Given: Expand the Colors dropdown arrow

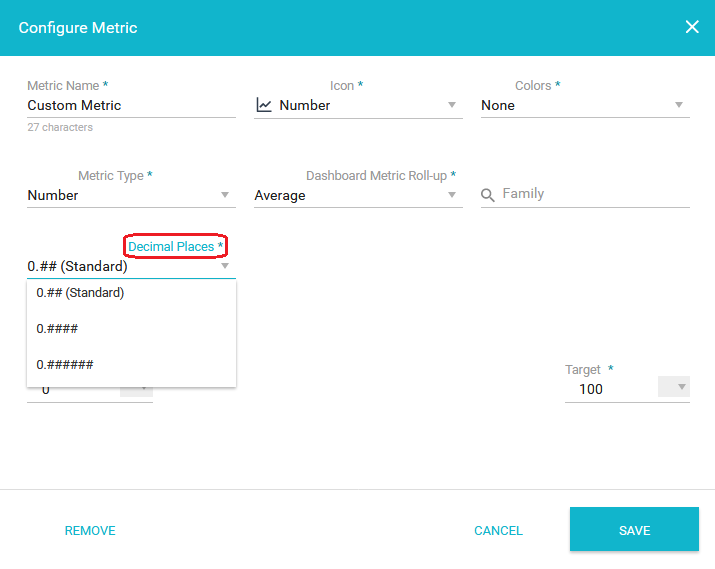Looking at the screenshot, I should click(679, 105).
